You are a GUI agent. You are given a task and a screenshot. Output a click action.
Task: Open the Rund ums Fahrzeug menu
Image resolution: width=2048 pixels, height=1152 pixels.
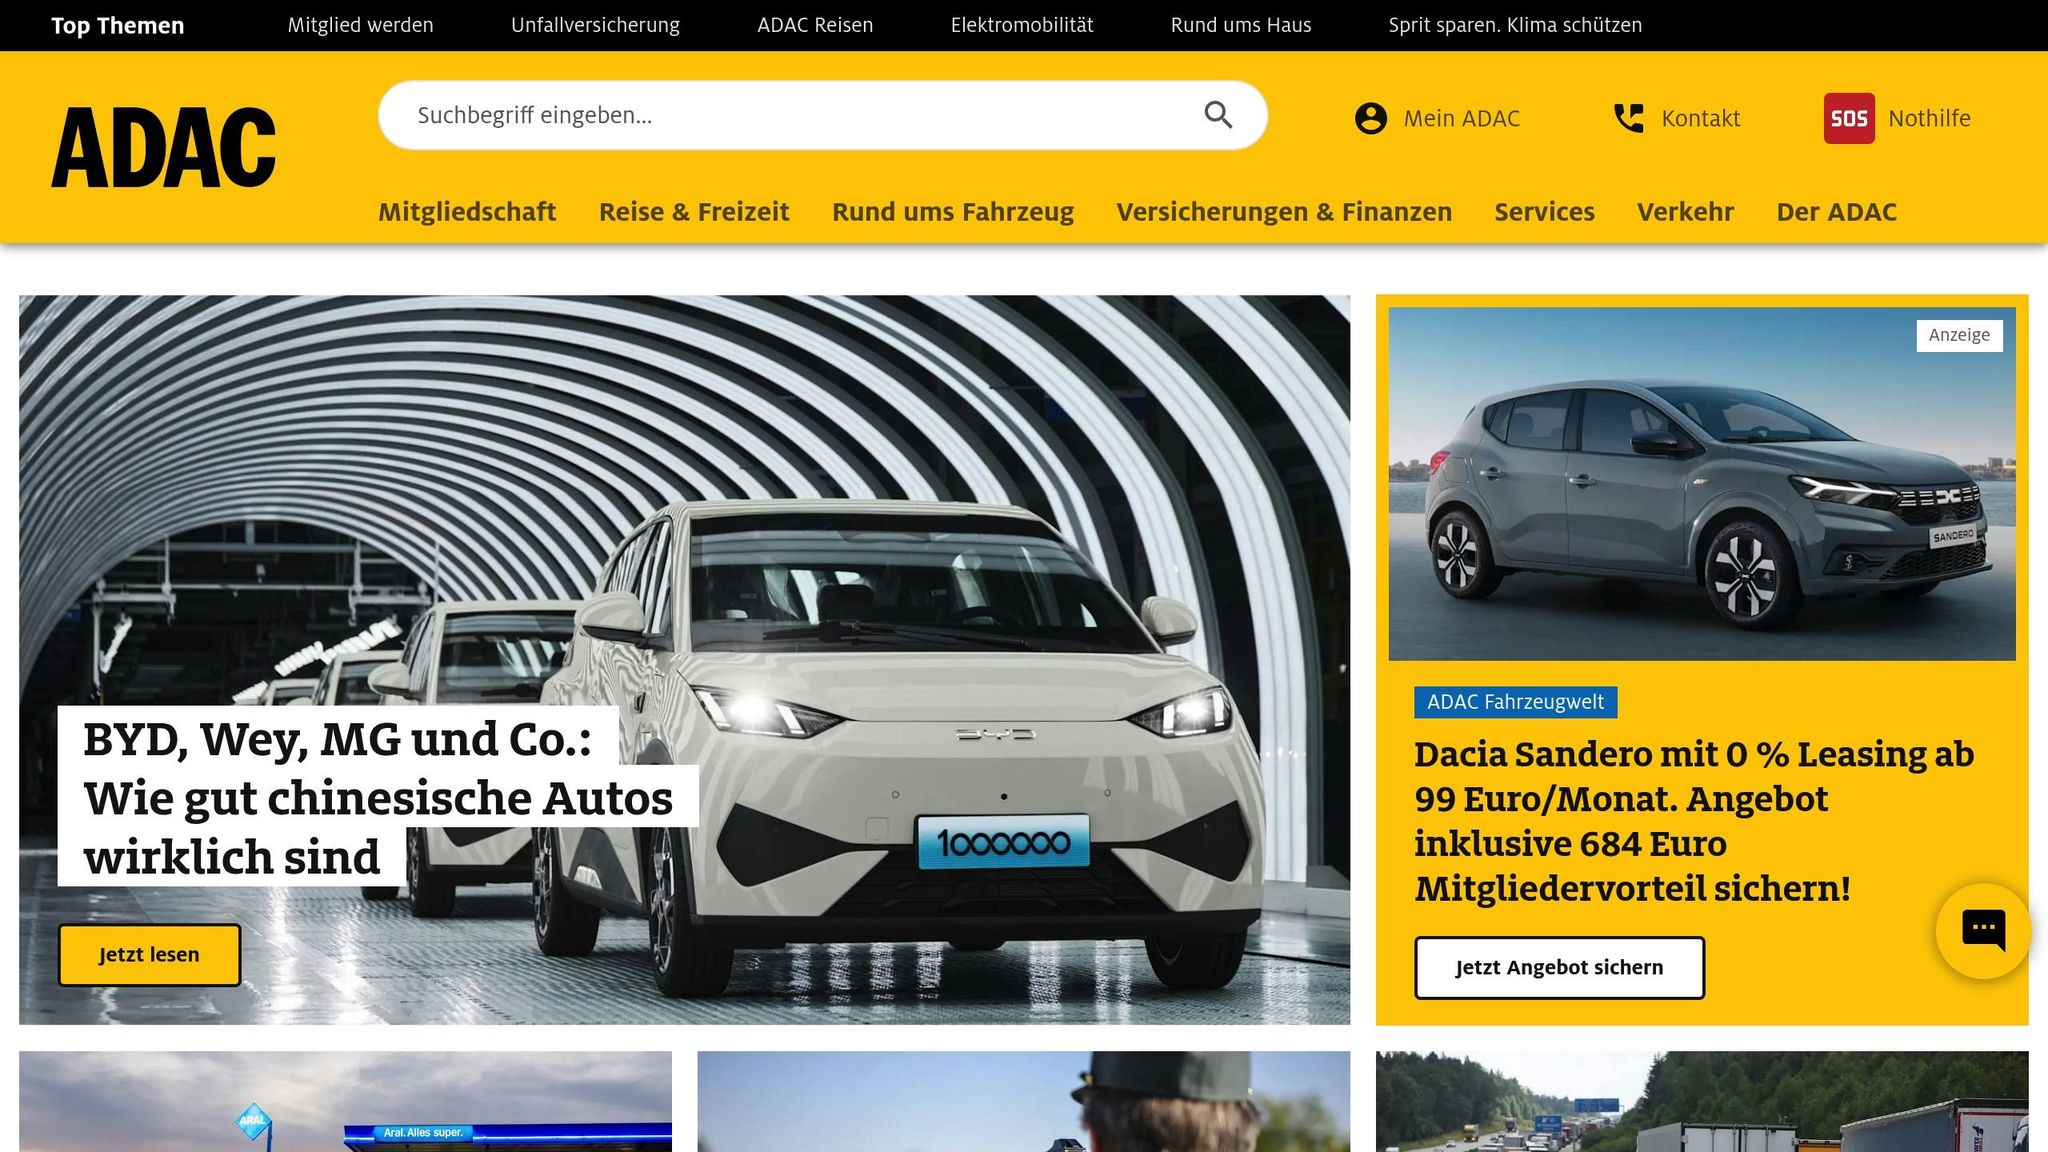(953, 212)
